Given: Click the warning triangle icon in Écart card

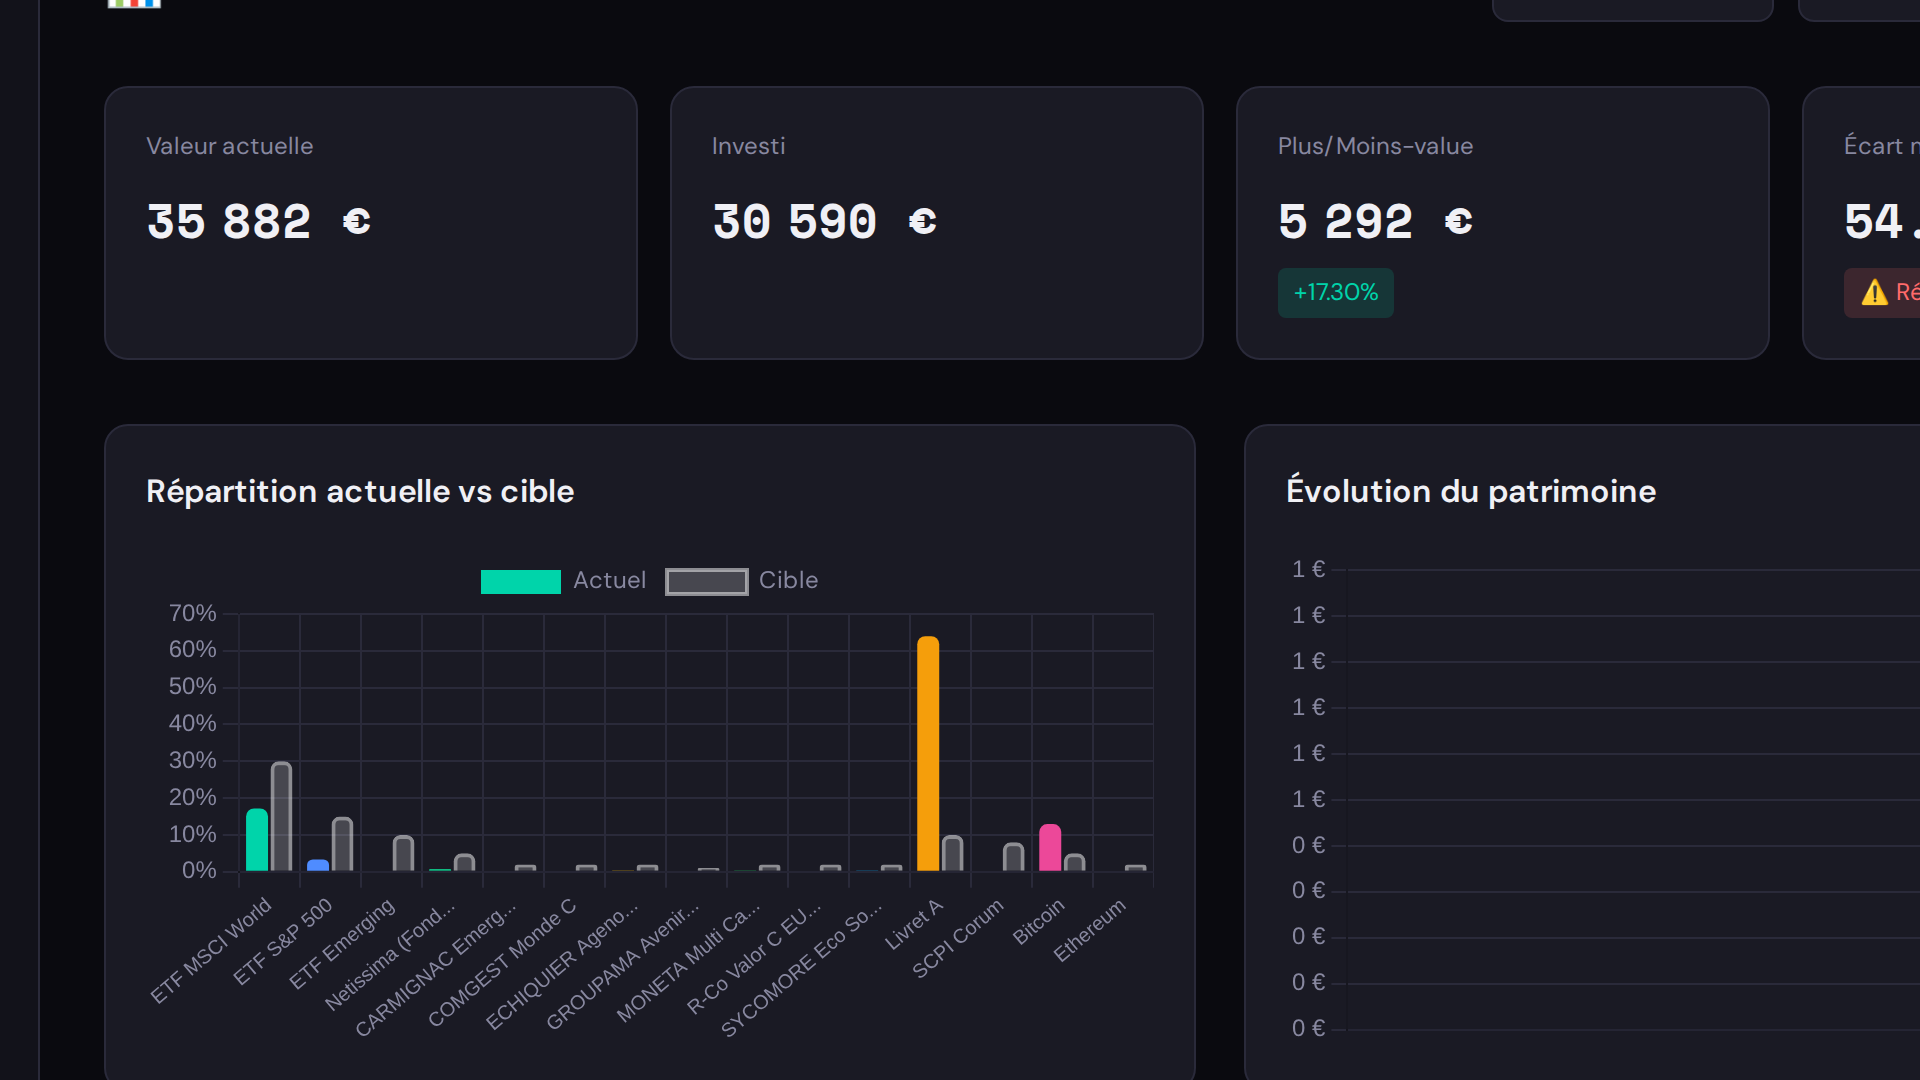Looking at the screenshot, I should click(x=1874, y=292).
